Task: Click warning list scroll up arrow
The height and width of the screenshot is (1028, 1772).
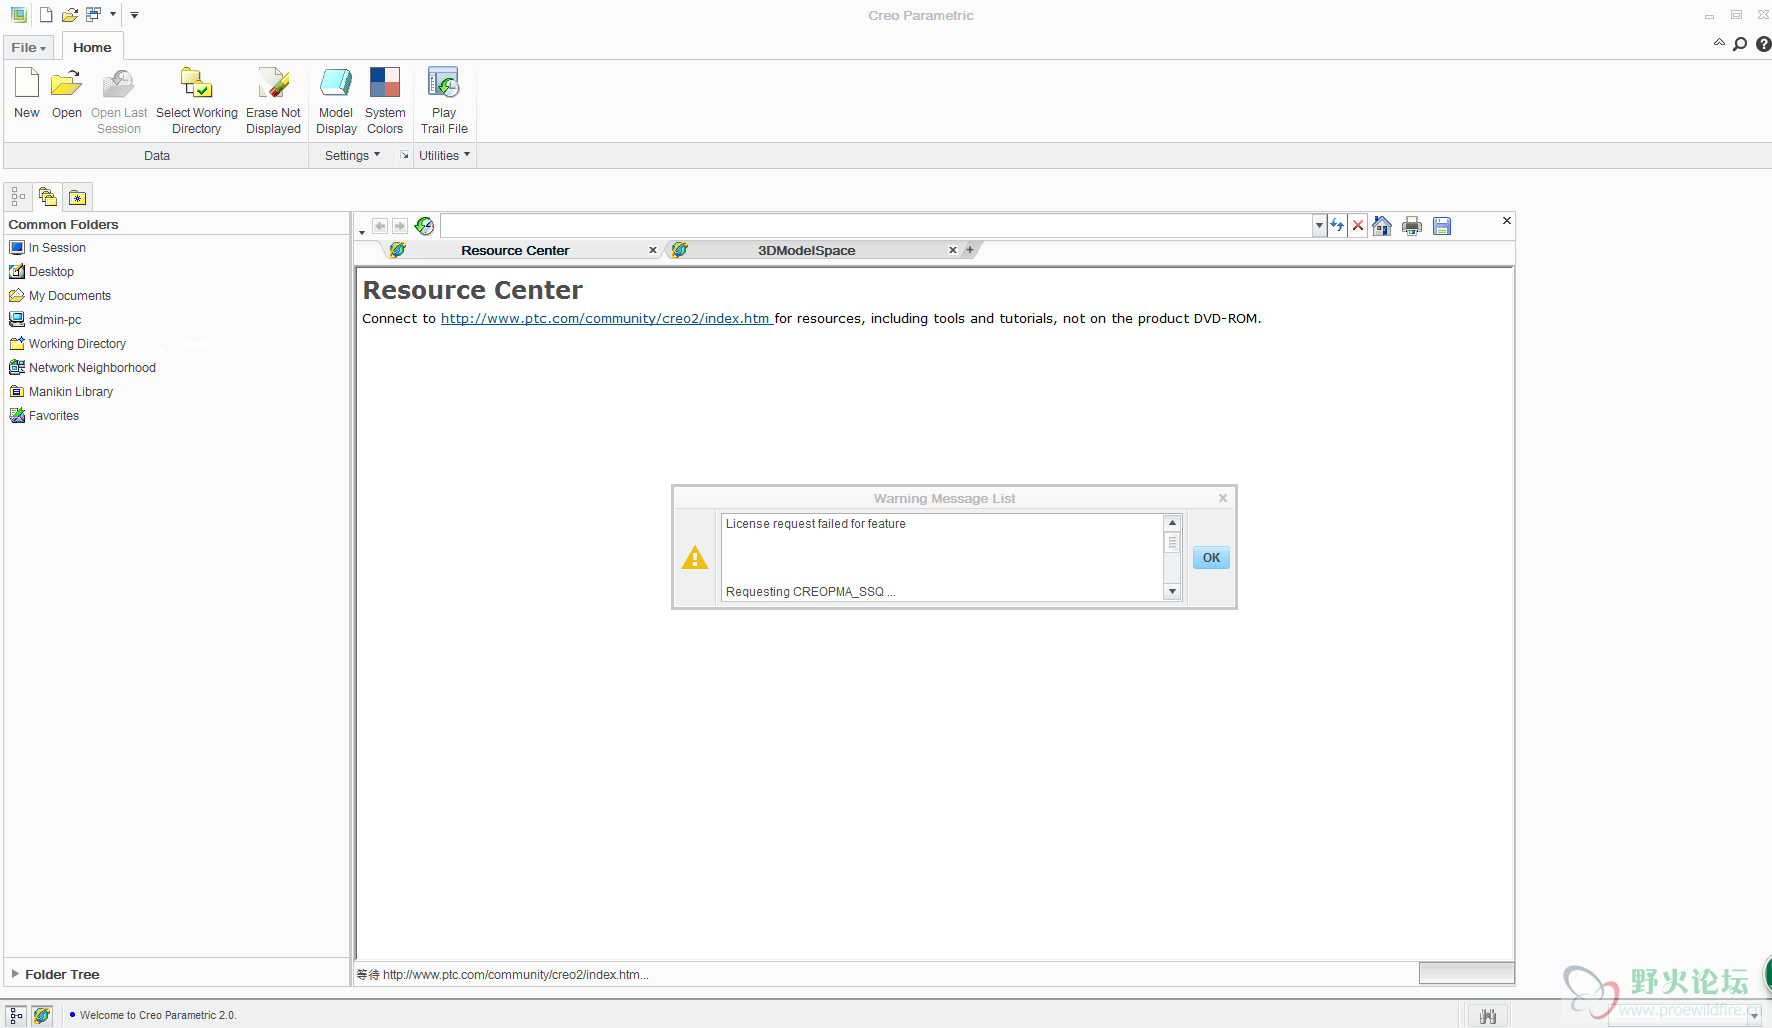Action: tap(1173, 523)
